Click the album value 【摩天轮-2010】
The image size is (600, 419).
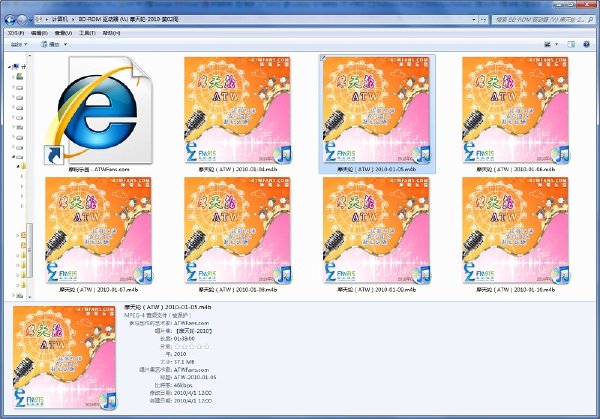point(194,331)
